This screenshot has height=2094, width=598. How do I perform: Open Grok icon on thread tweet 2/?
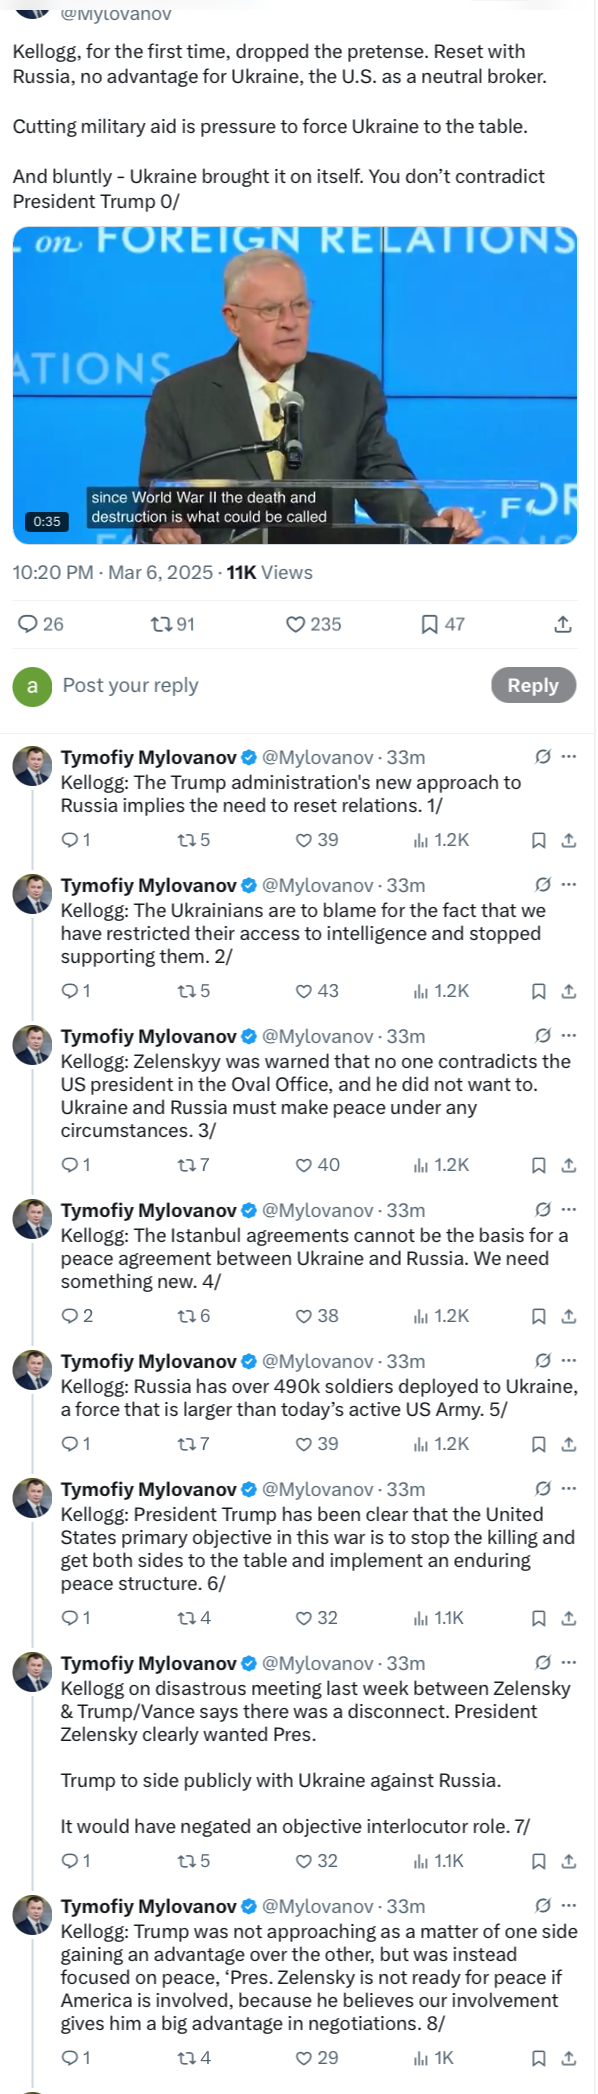pos(543,884)
